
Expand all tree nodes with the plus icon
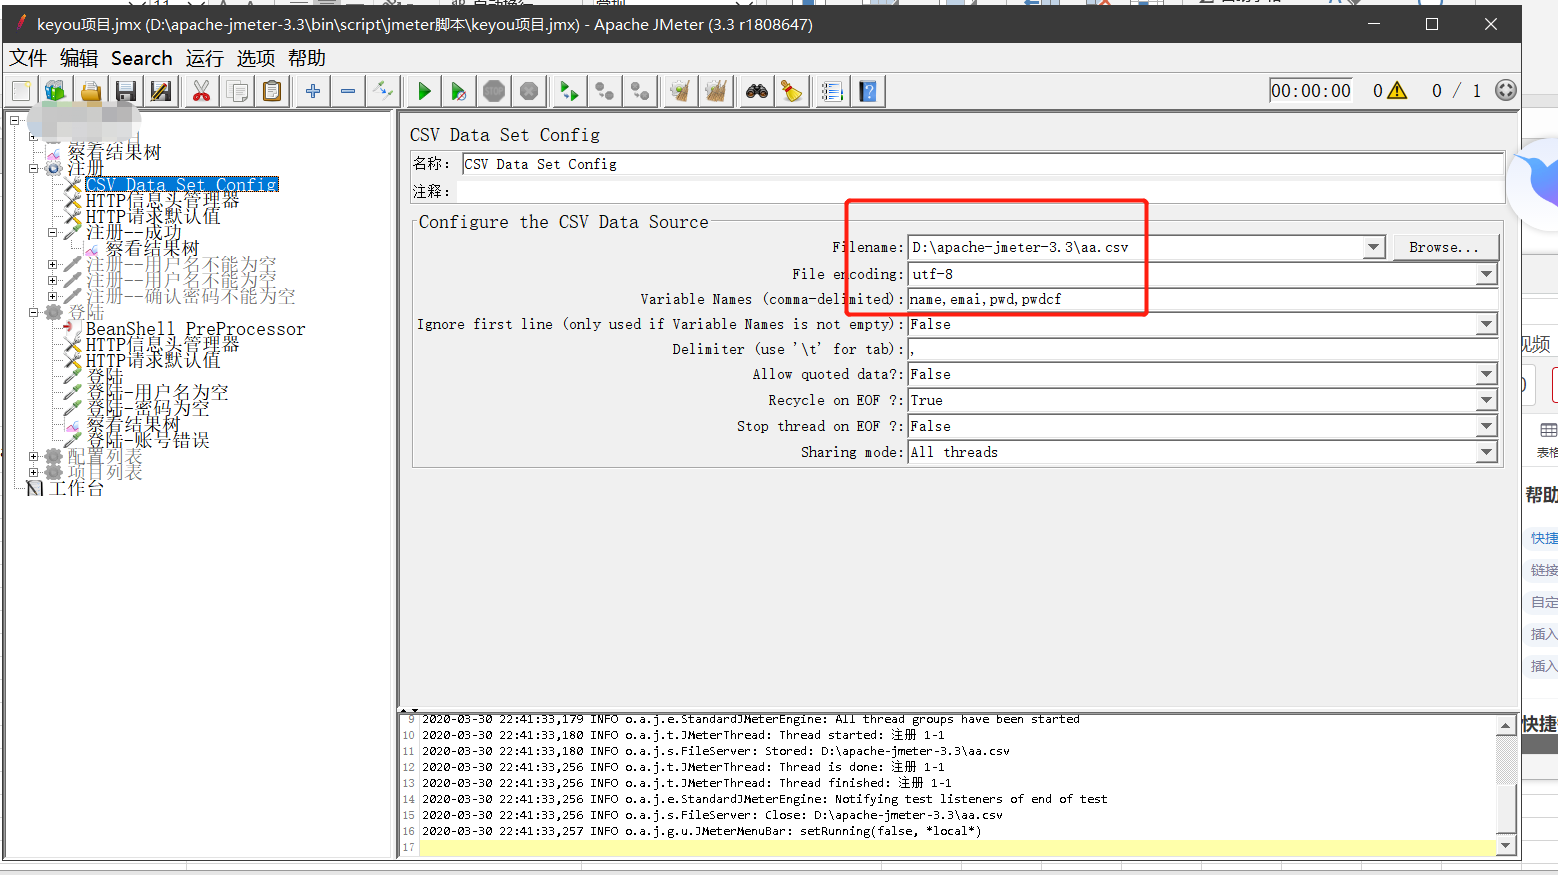[x=312, y=90]
